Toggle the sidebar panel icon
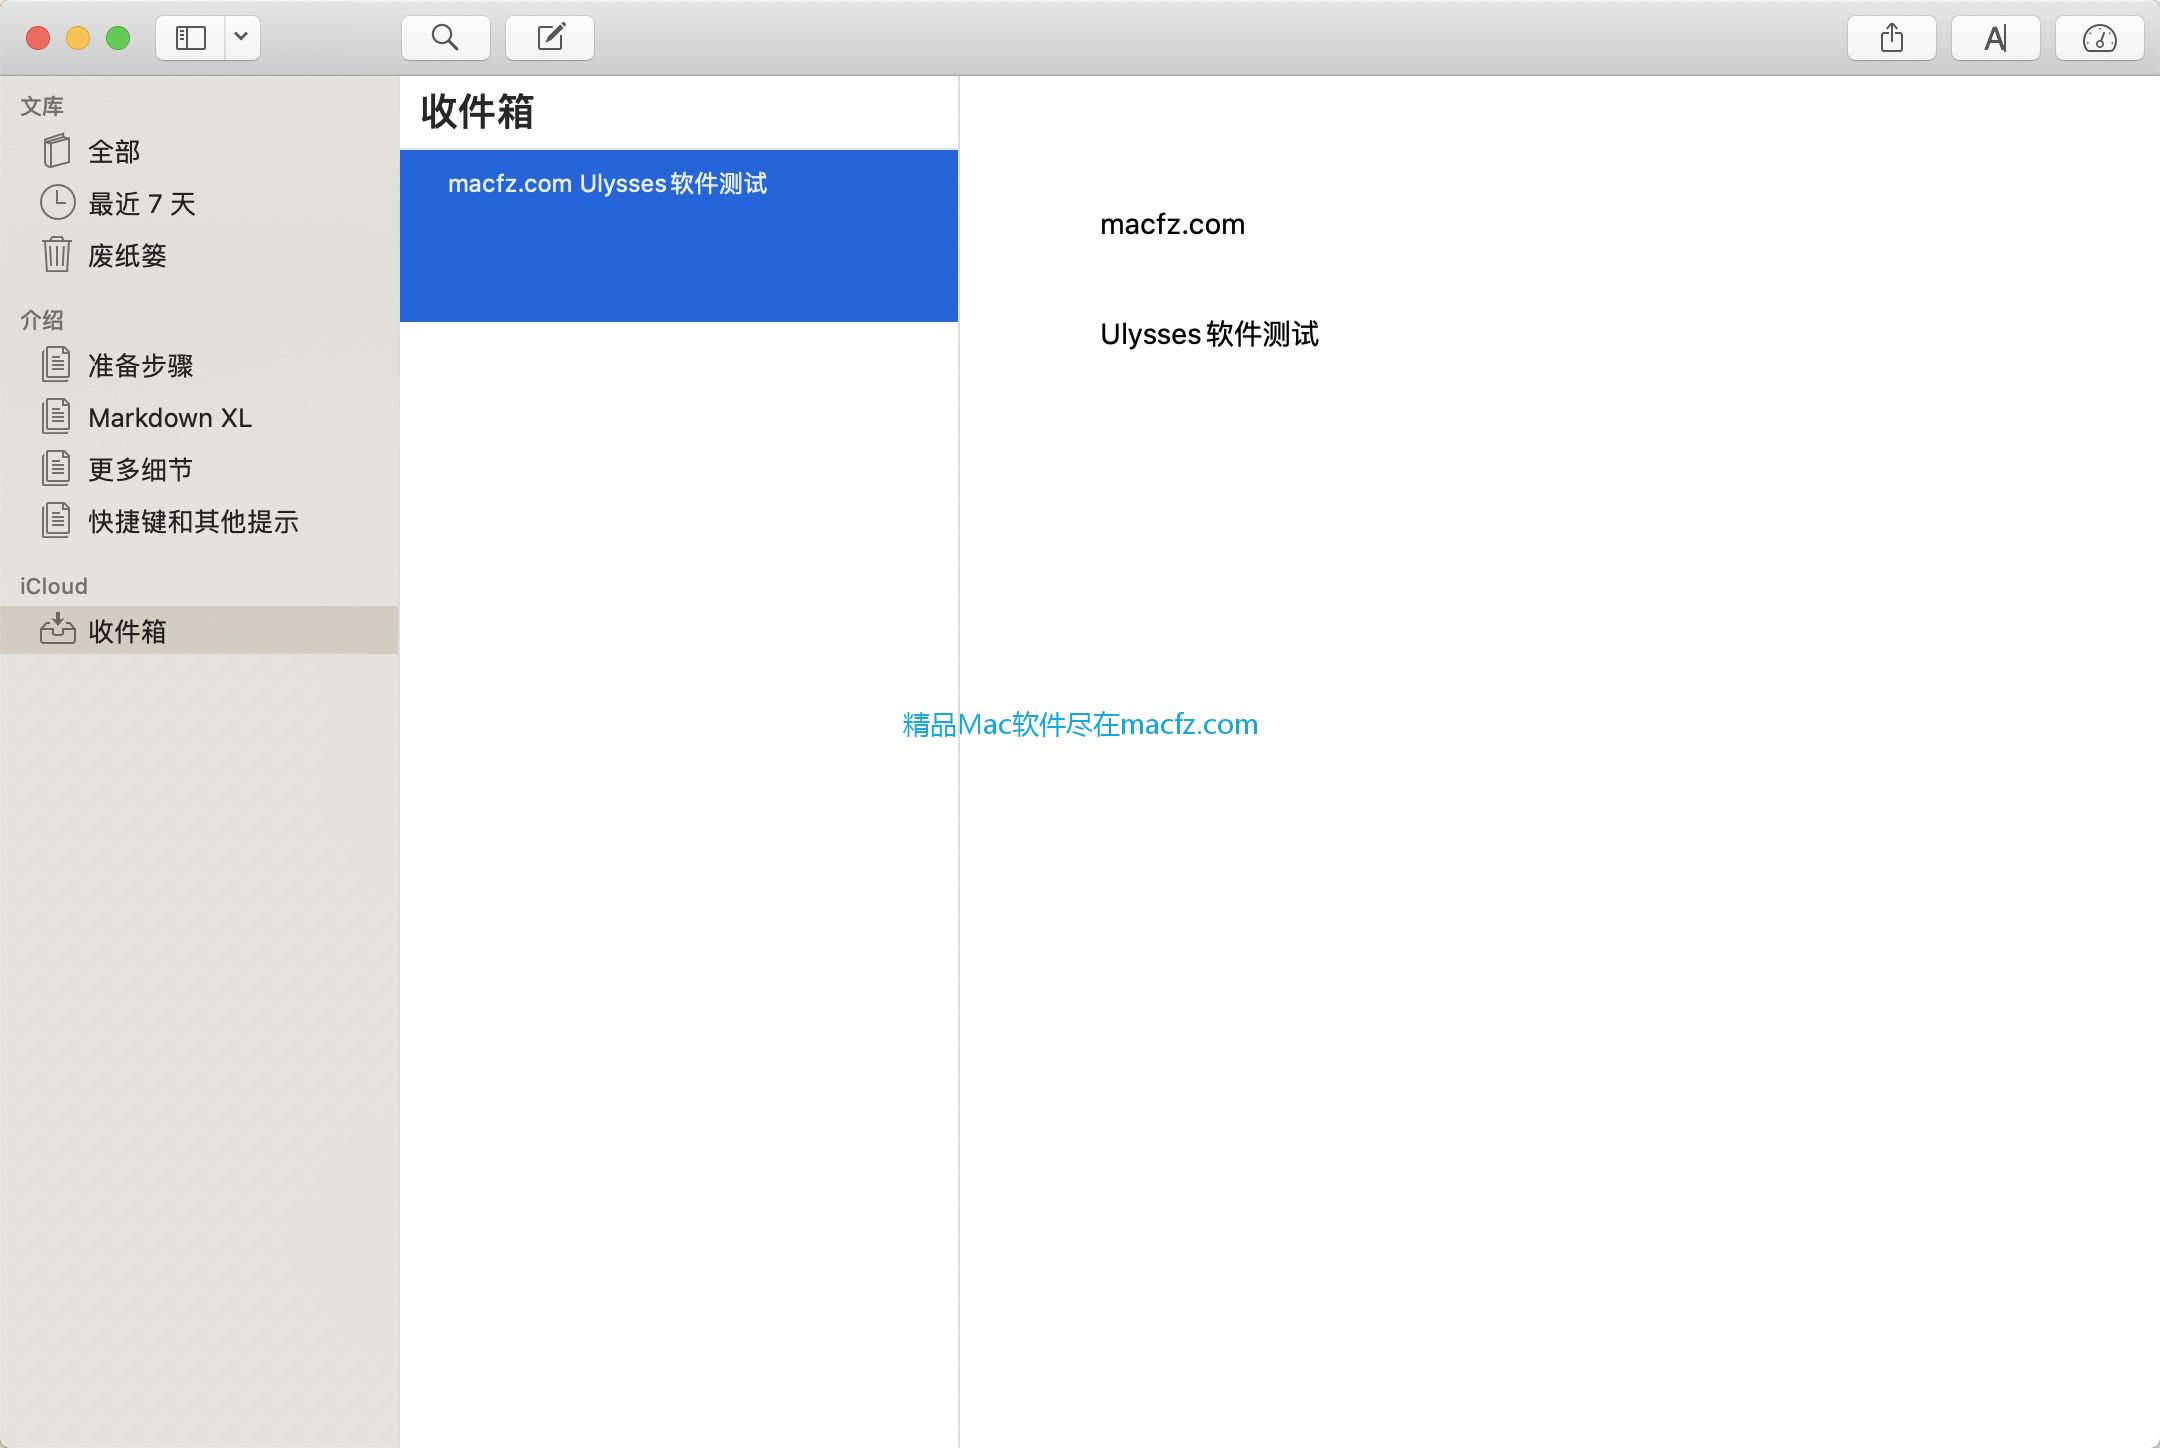 click(189, 36)
